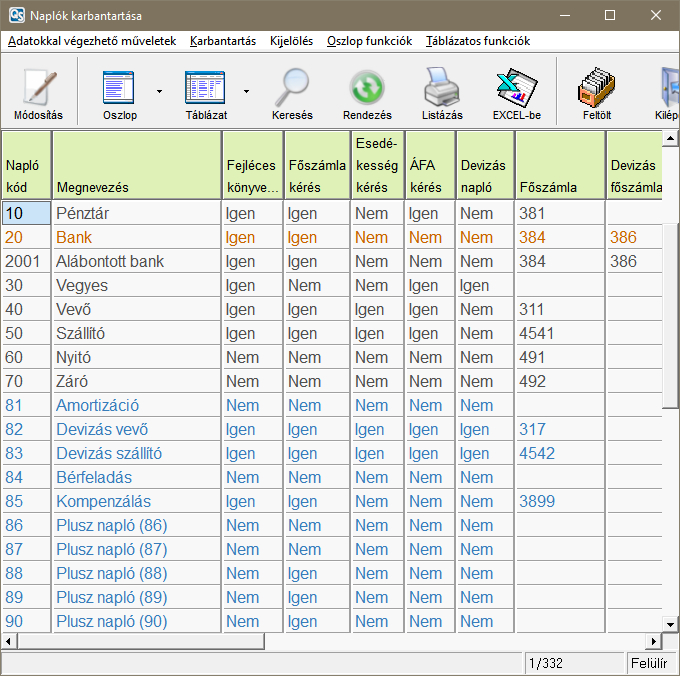Viewport: 680px width, 676px height.
Task: Click the Napló kód cell 10
Action: [x=26, y=213]
